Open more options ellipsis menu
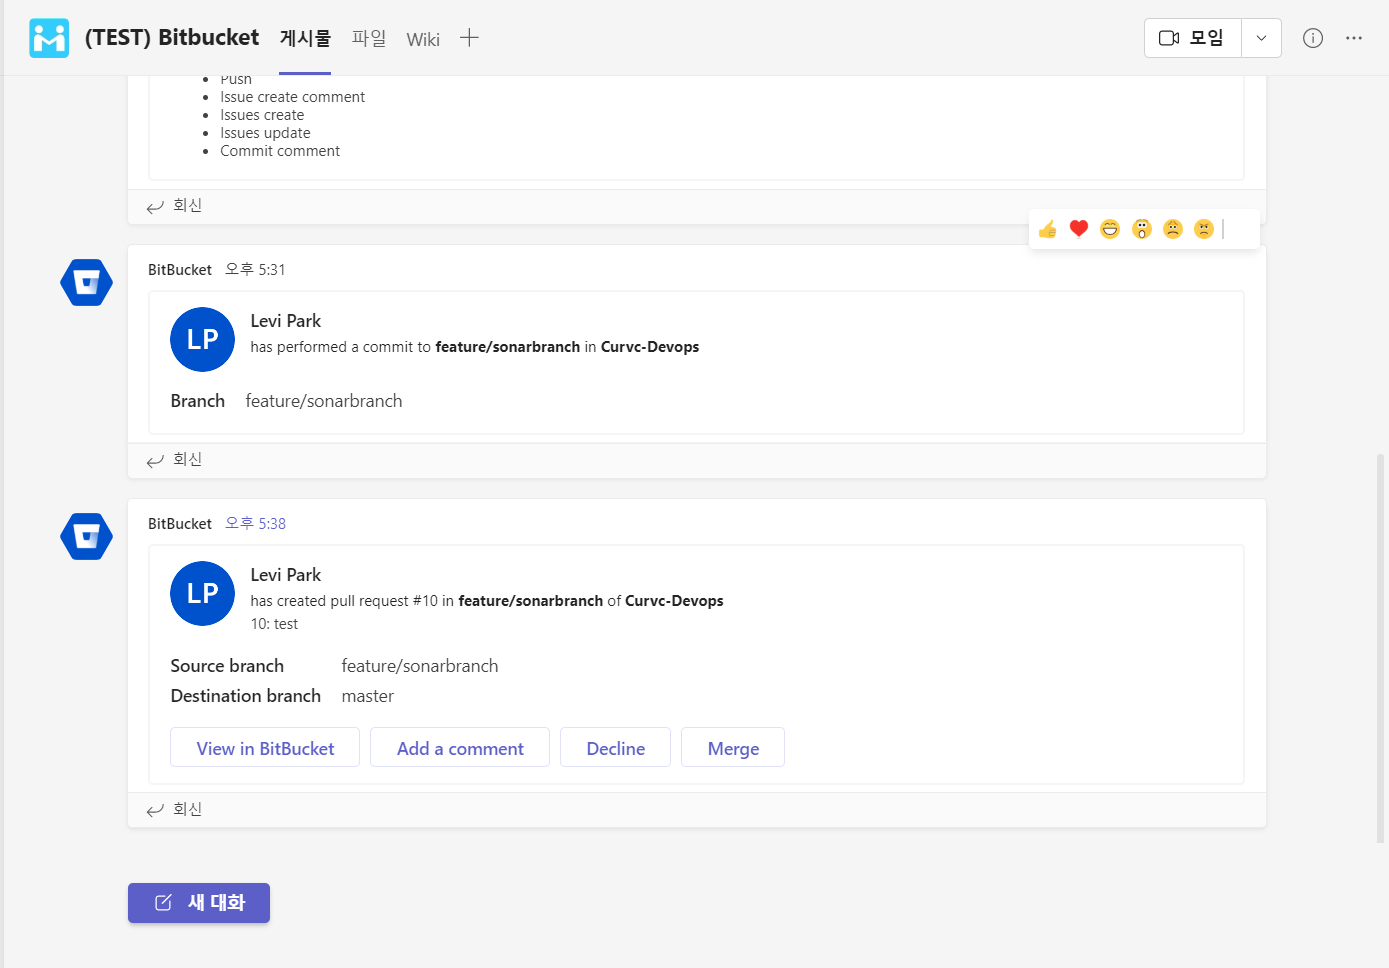Screen dimensions: 1389x968 pyautogui.click(x=1354, y=38)
